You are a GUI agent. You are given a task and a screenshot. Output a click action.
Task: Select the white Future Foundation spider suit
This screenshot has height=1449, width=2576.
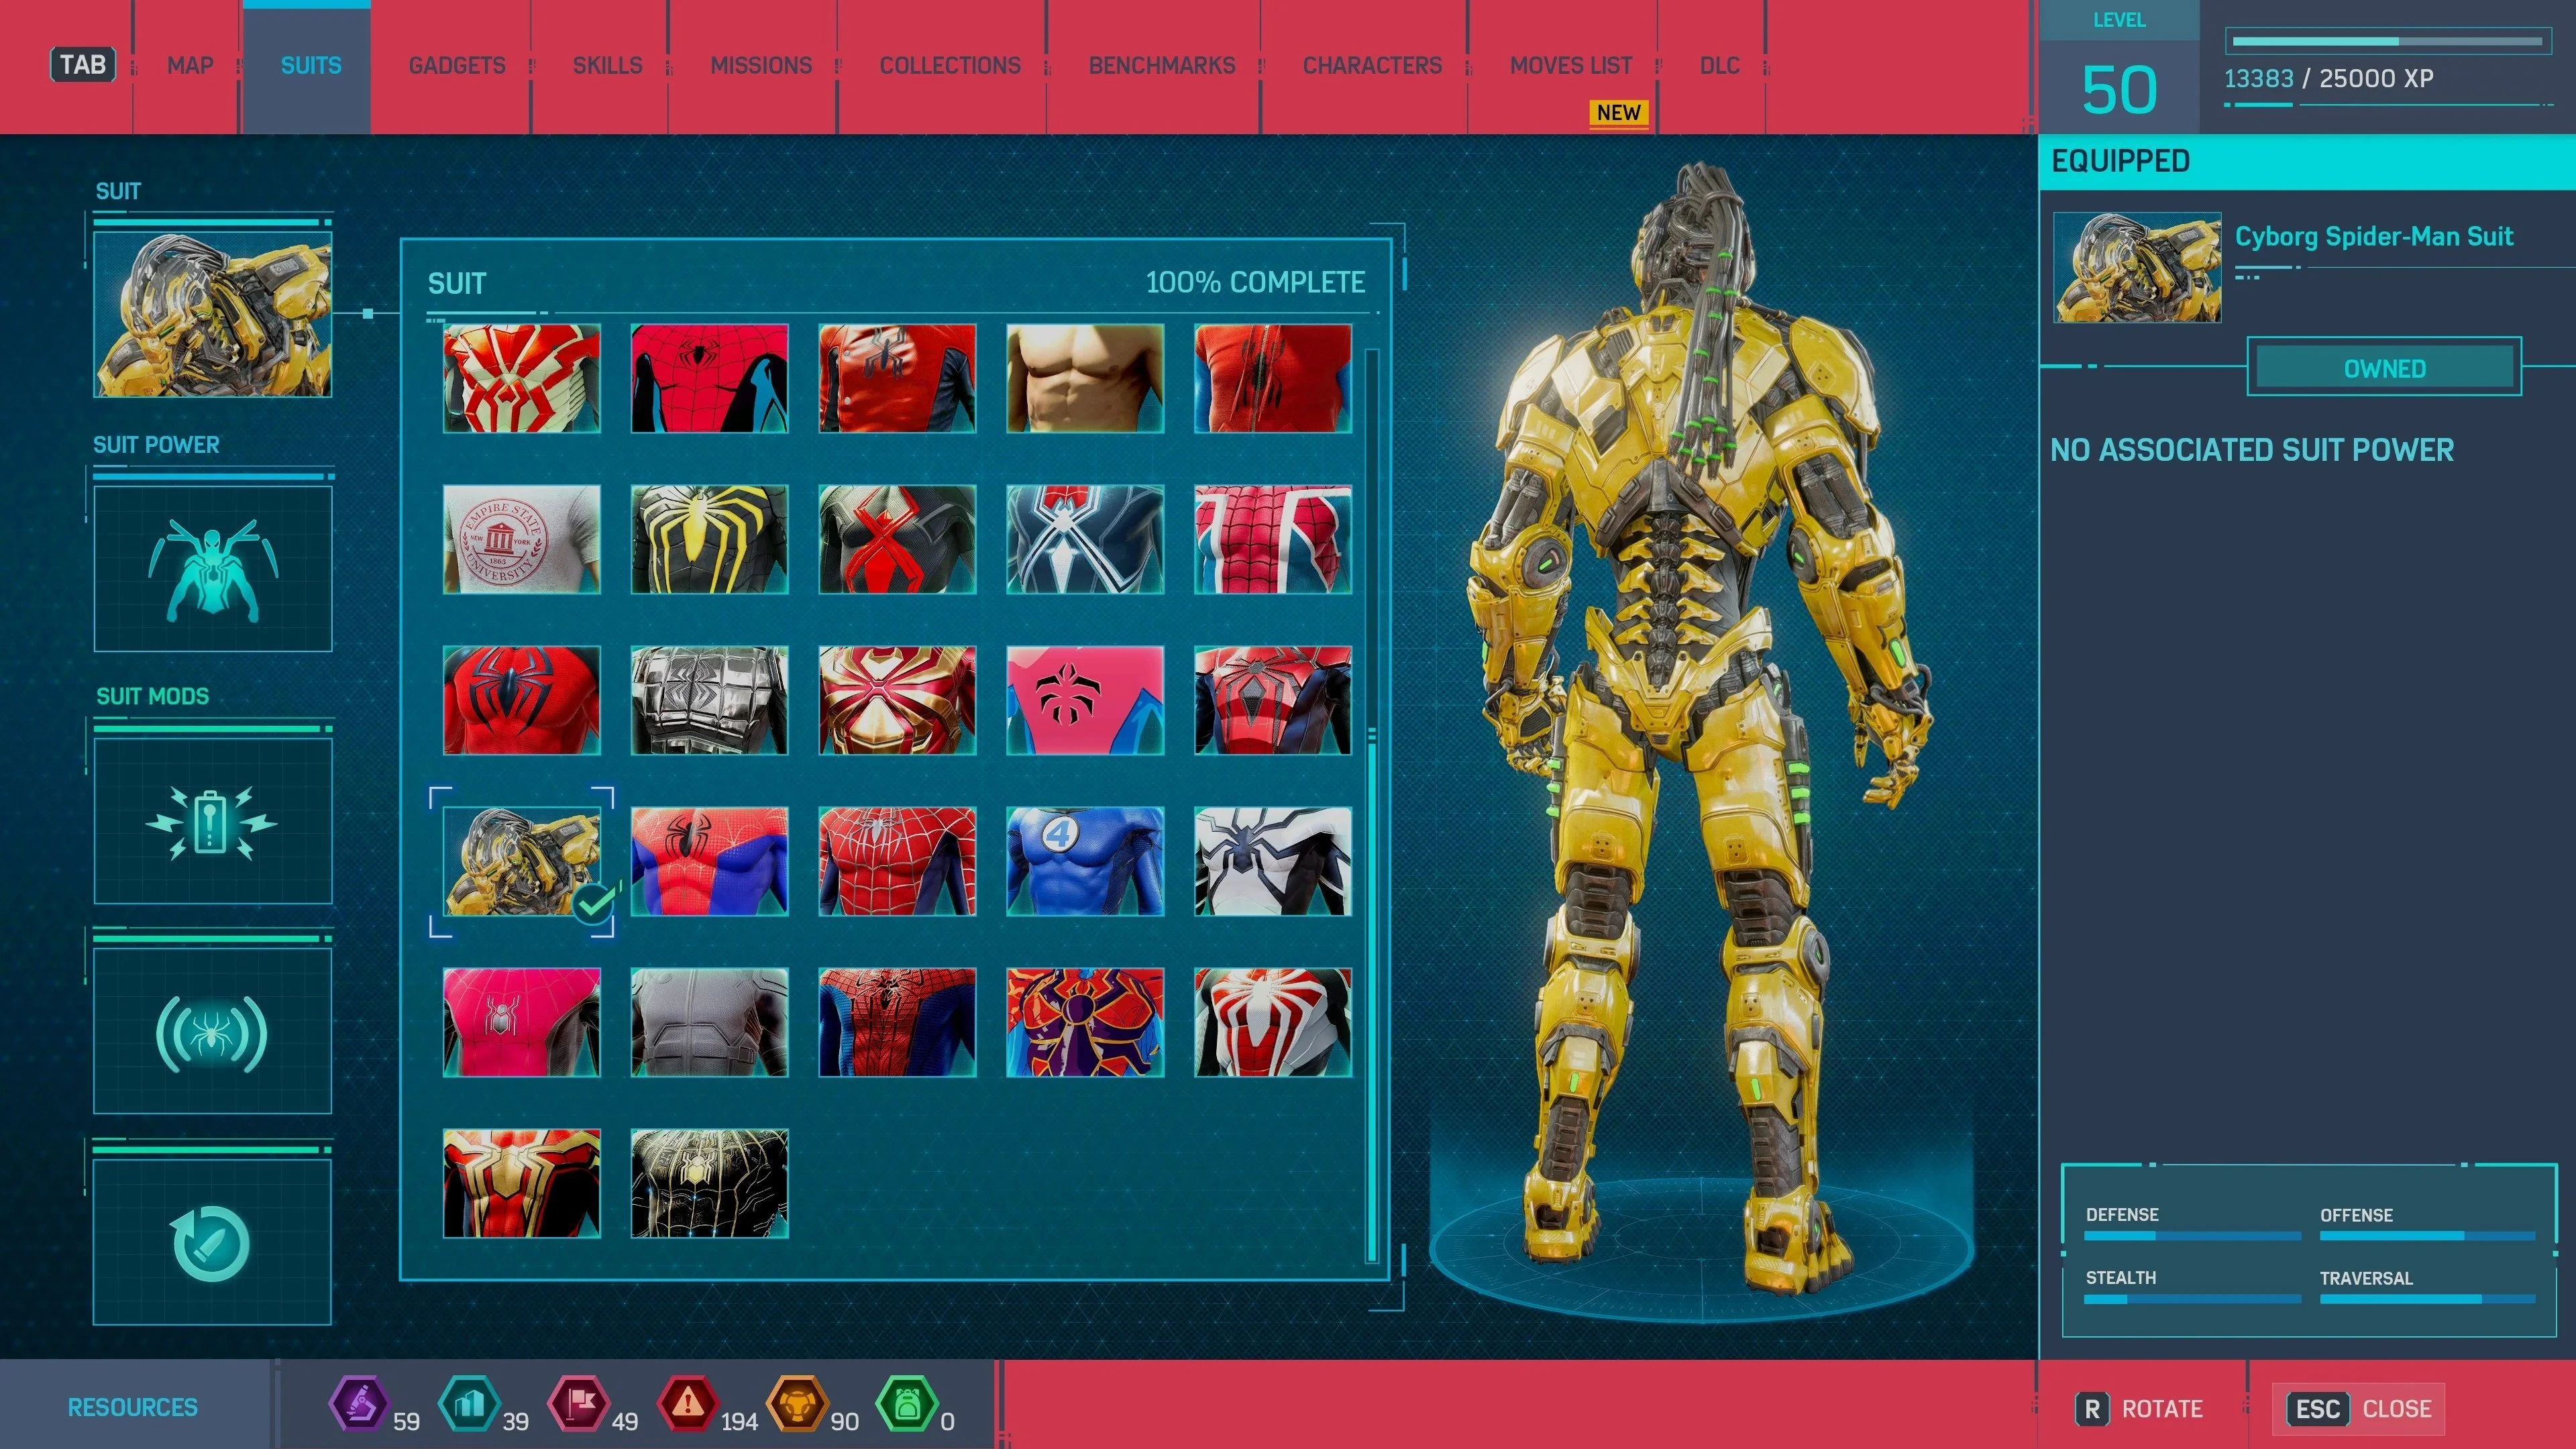(1272, 861)
